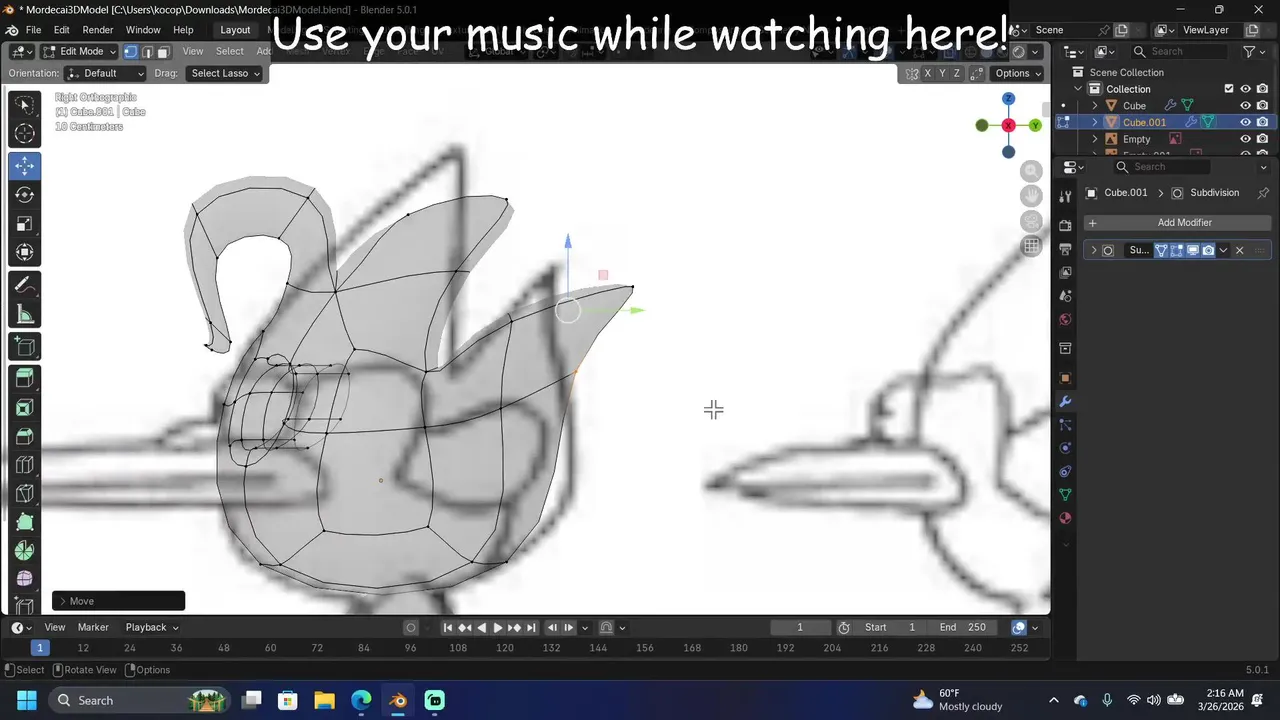This screenshot has width=1280, height=720.
Task: Choose the Inset Faces tool
Action: 25,407
